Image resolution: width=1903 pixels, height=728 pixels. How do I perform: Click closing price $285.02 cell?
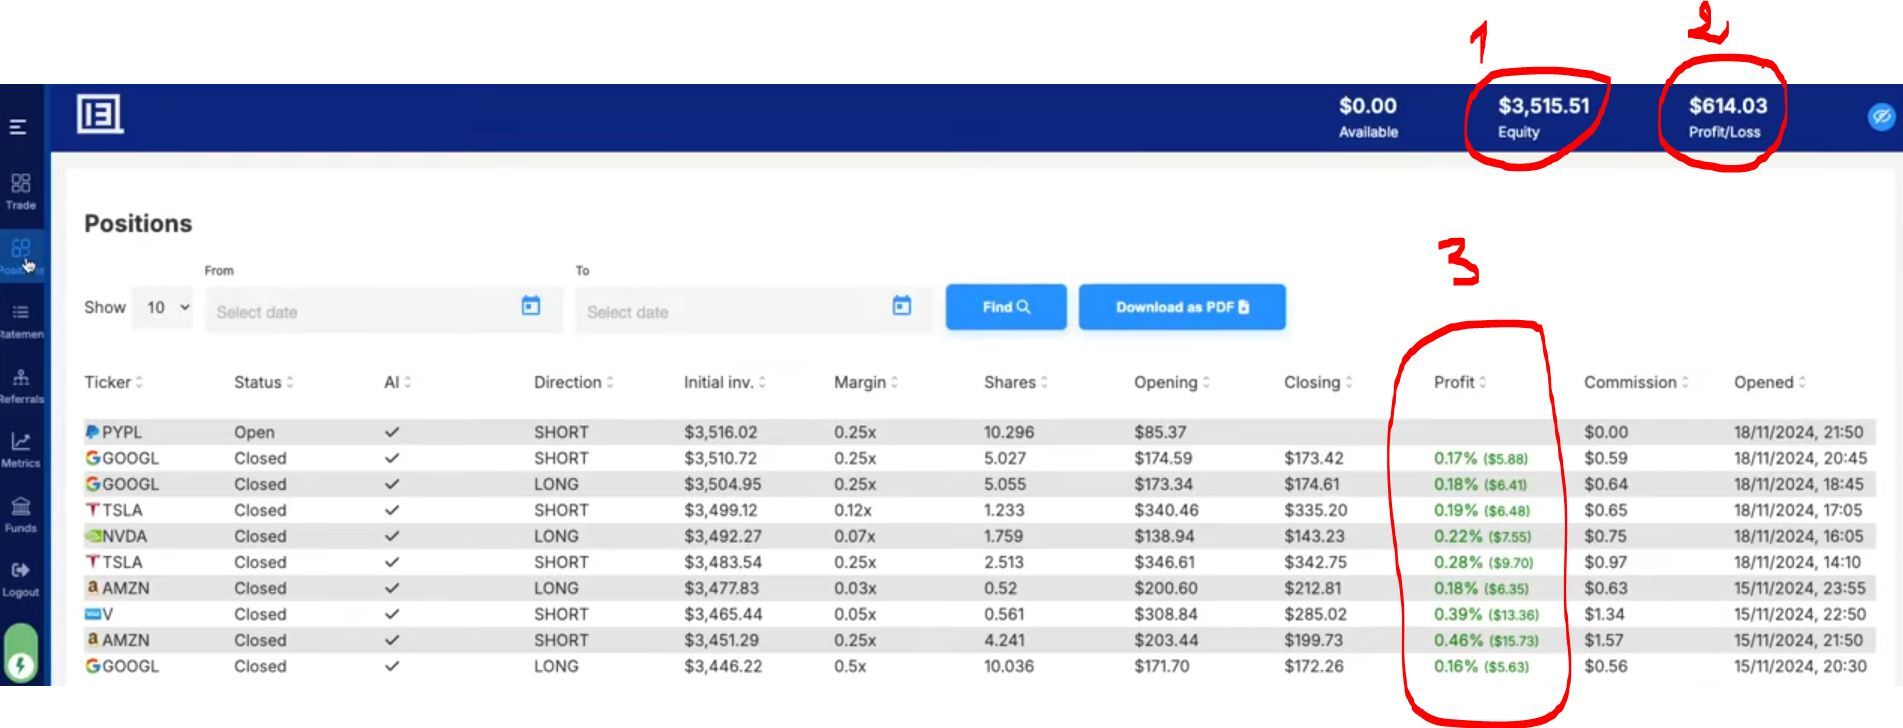coord(1315,614)
